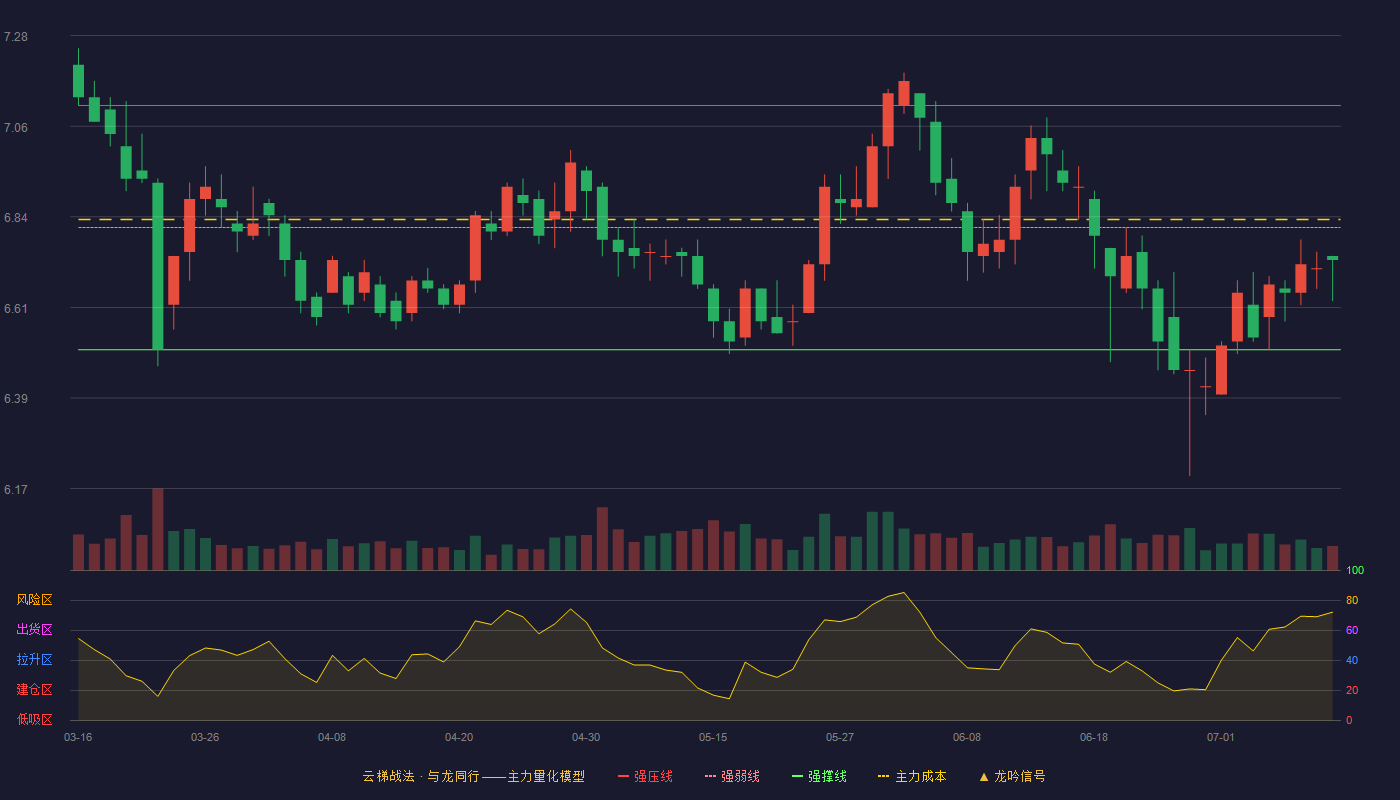This screenshot has height=800, width=1400.
Task: Click the 80 indicator axis label
Action: pos(1352,601)
